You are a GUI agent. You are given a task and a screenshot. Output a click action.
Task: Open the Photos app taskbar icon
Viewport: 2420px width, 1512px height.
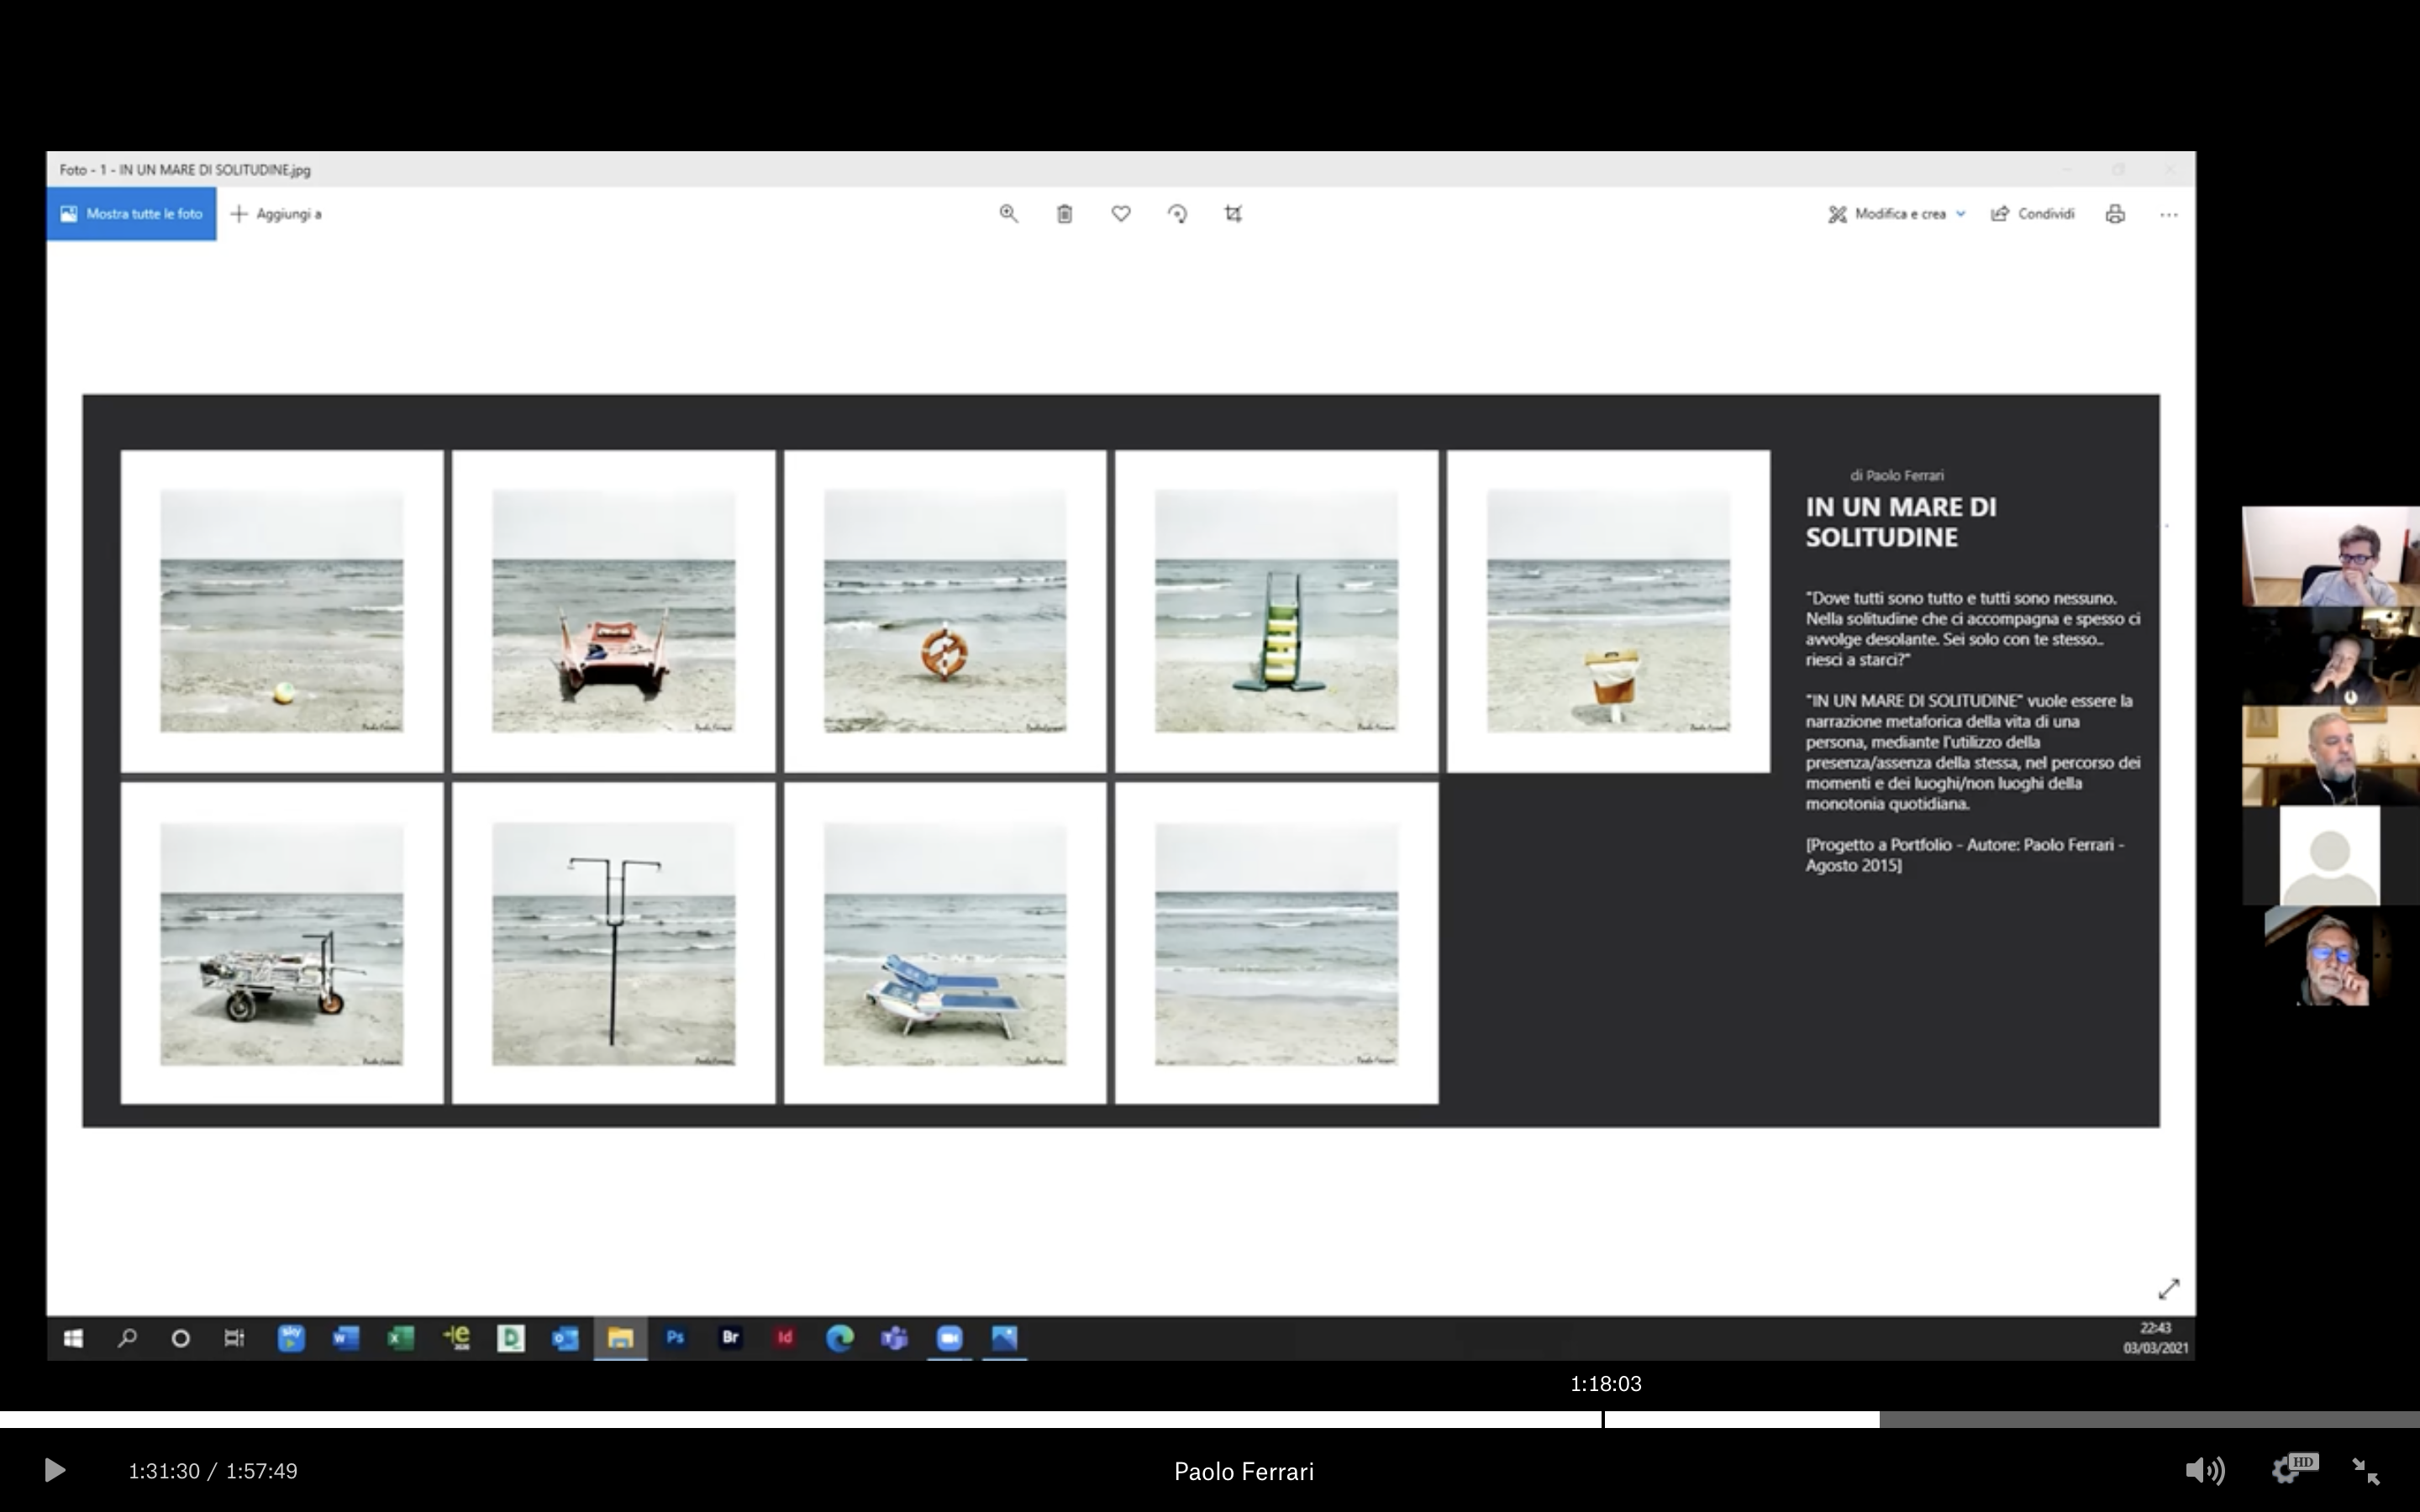pos(1004,1338)
